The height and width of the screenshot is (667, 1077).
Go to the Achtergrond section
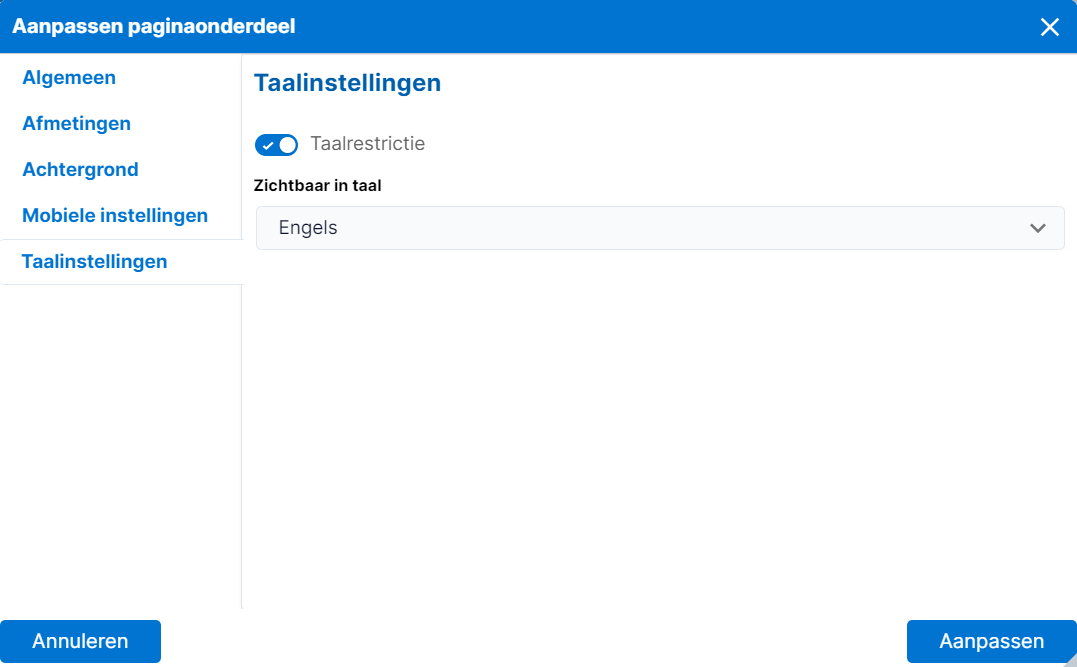pyautogui.click(x=80, y=170)
